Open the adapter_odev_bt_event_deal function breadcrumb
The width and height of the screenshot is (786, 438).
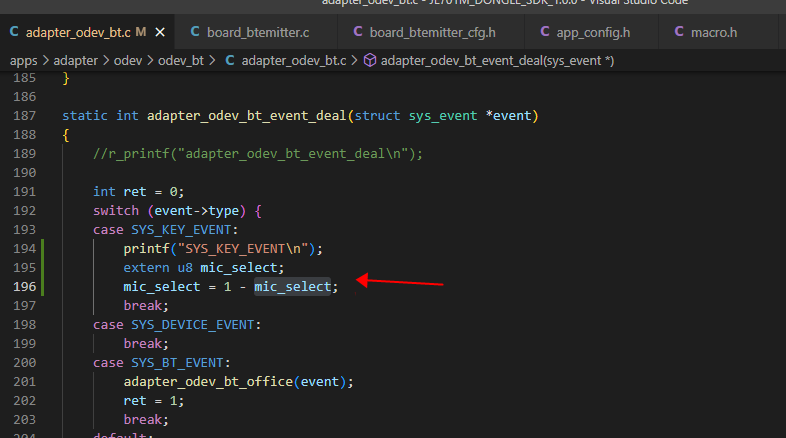[x=497, y=61]
